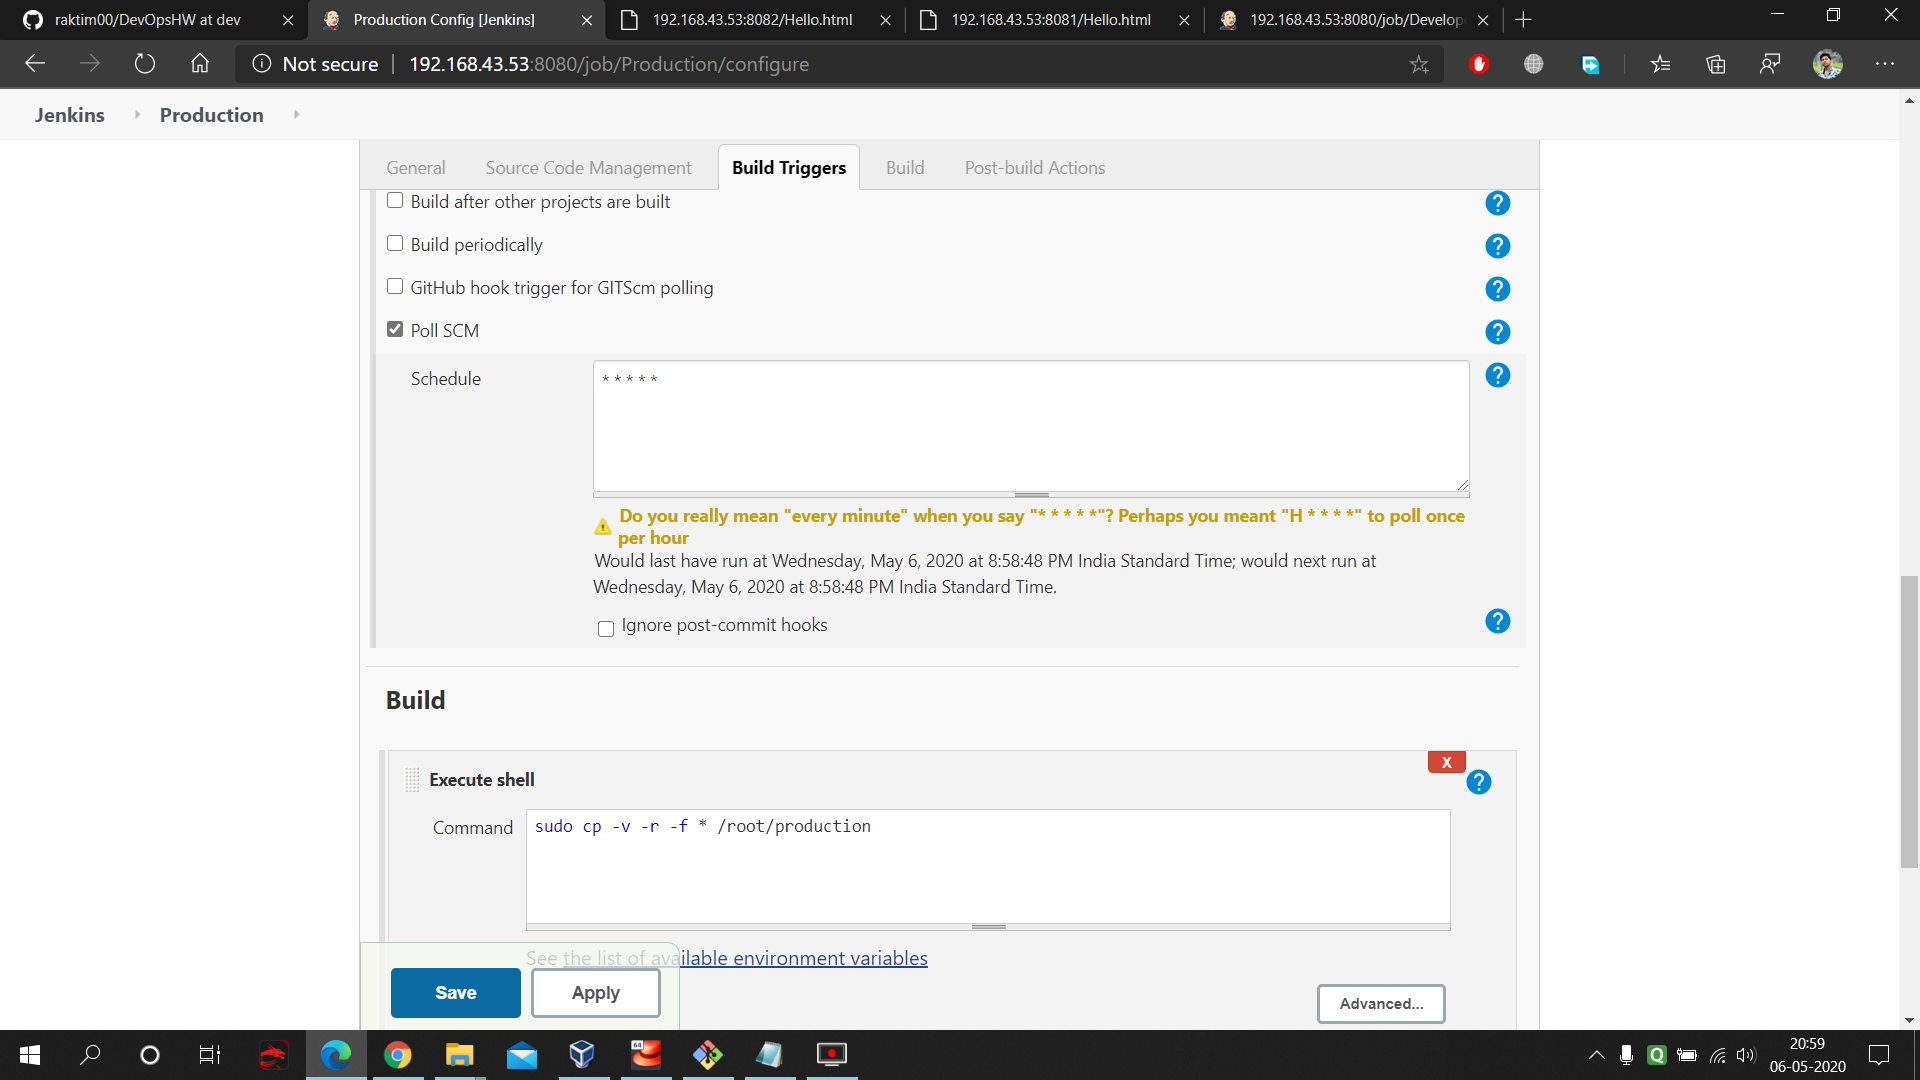The height and width of the screenshot is (1080, 1920).
Task: Open Source Code Management tab
Action: click(588, 168)
